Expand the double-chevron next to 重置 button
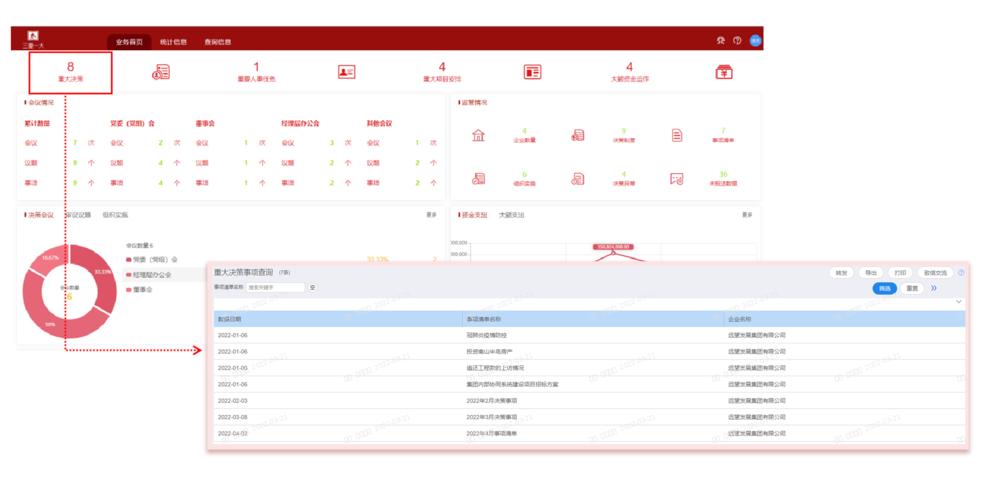 tap(934, 288)
